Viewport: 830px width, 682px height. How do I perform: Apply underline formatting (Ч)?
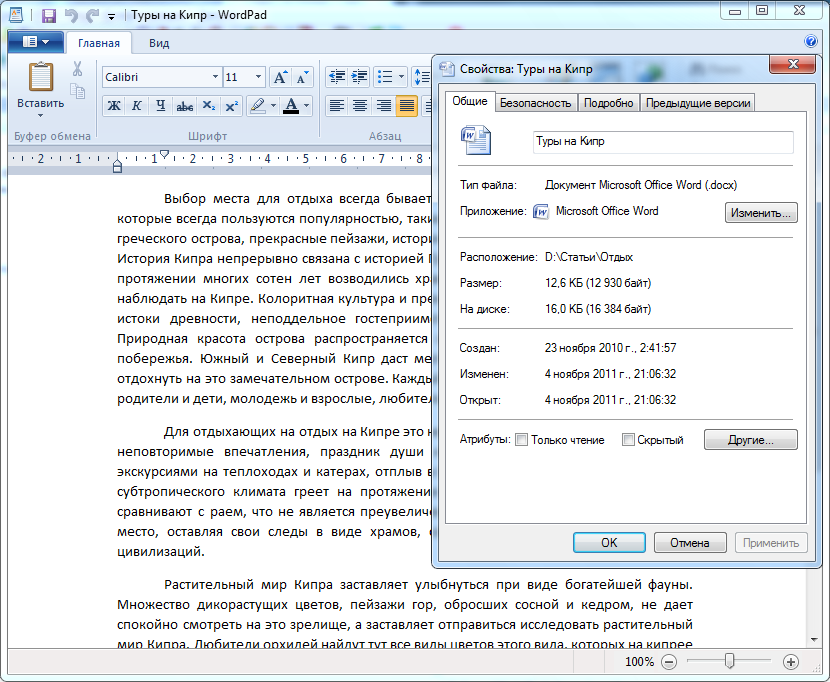click(x=160, y=106)
